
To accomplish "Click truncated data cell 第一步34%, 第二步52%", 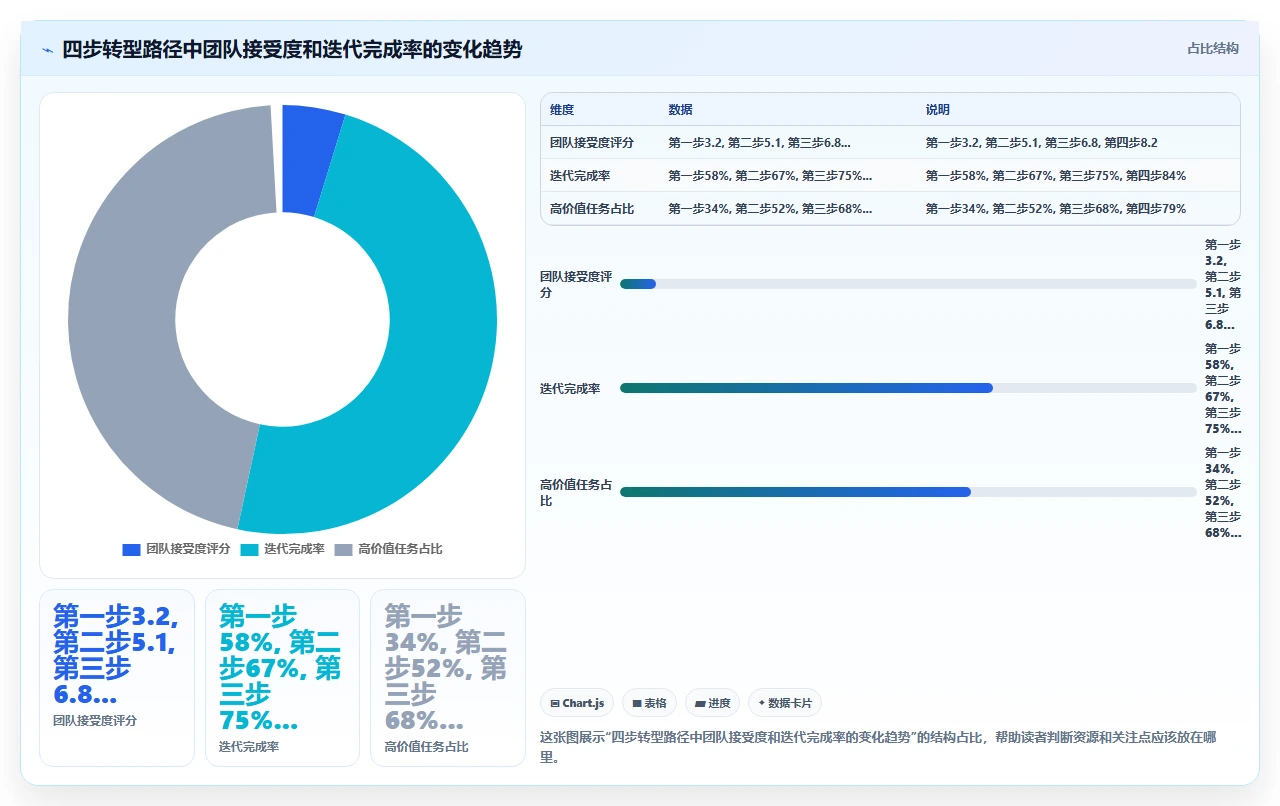I will tap(770, 209).
